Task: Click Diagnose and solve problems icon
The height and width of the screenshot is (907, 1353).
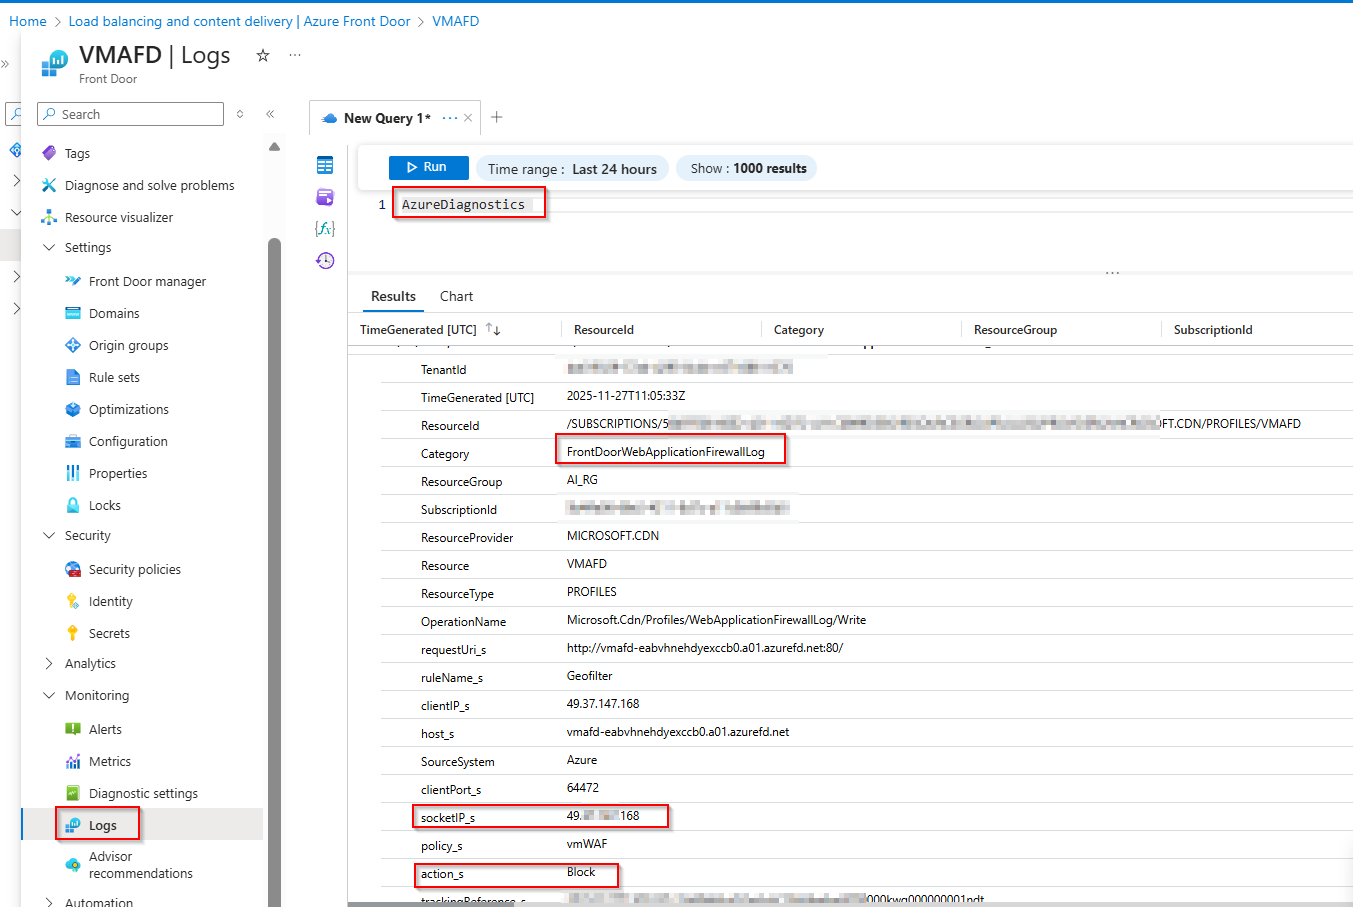Action: click(49, 185)
